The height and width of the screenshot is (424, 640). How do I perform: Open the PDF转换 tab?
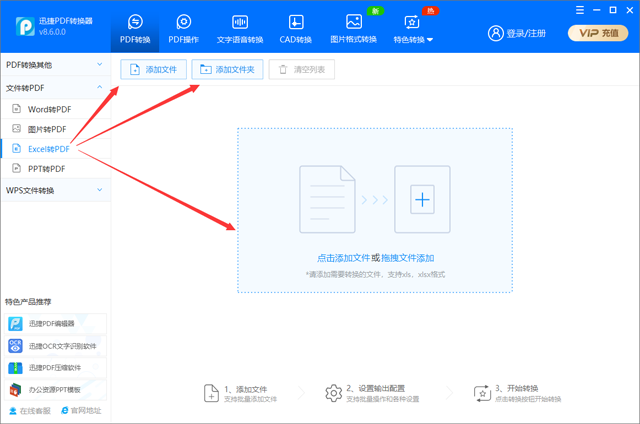[x=135, y=27]
